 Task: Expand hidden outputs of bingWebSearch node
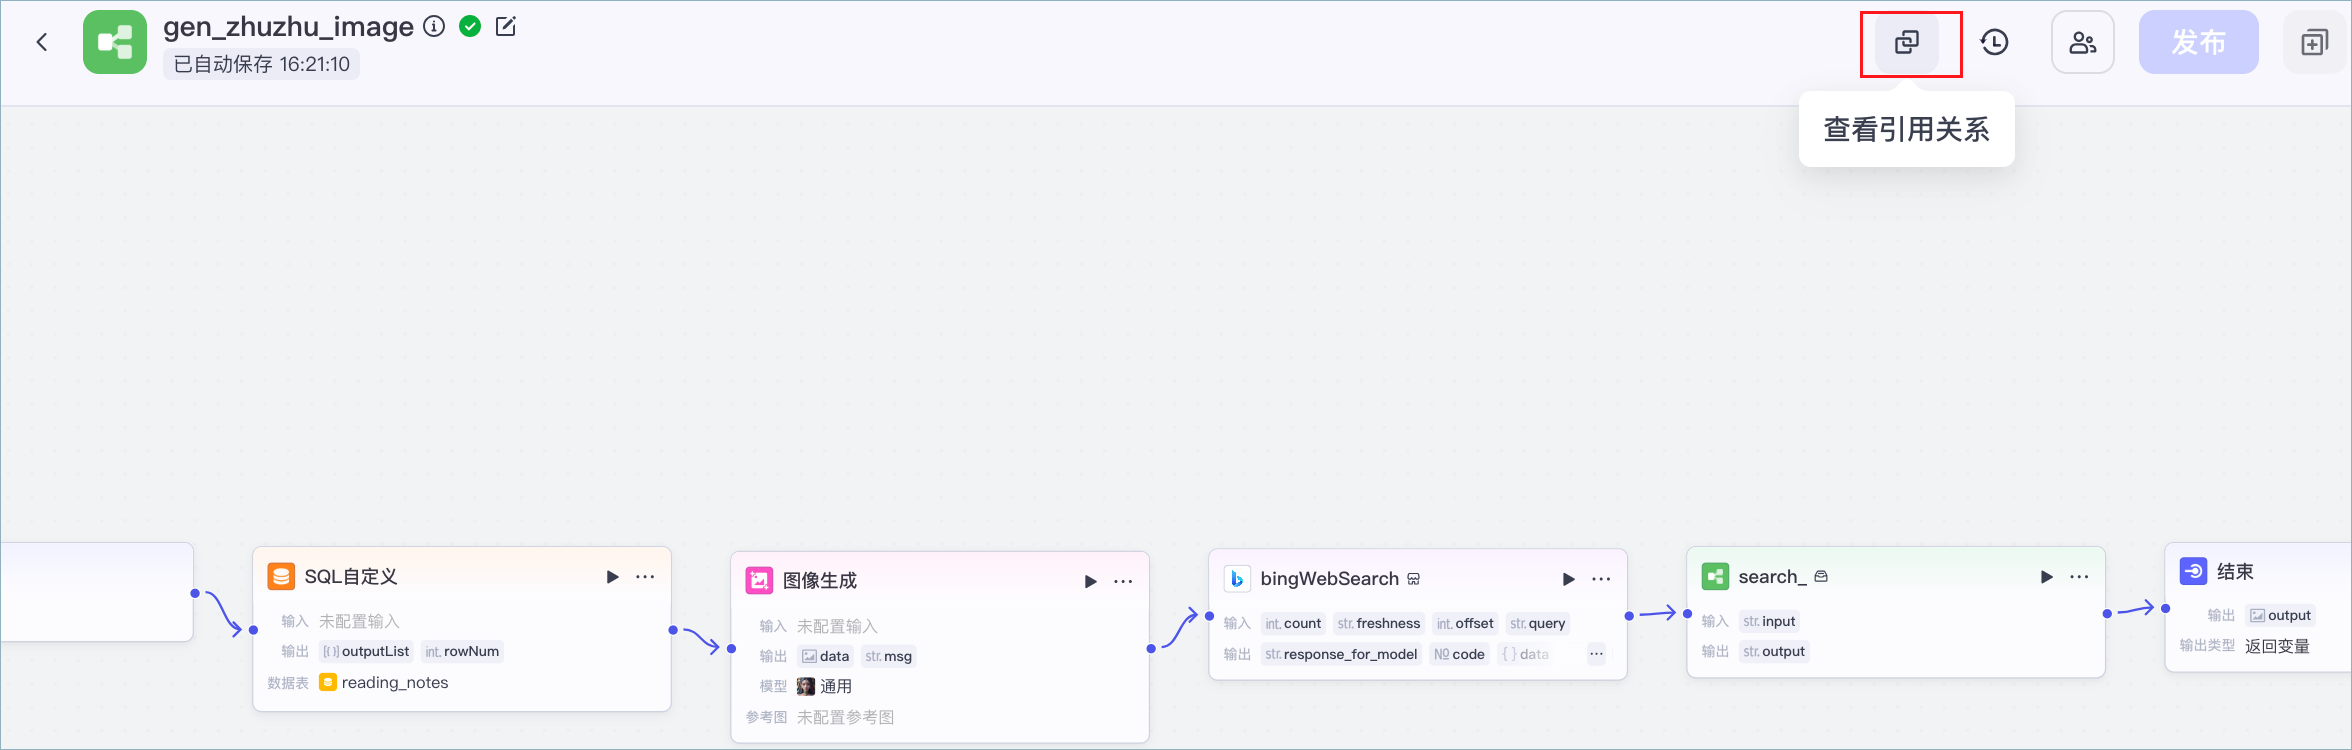coord(1597,654)
